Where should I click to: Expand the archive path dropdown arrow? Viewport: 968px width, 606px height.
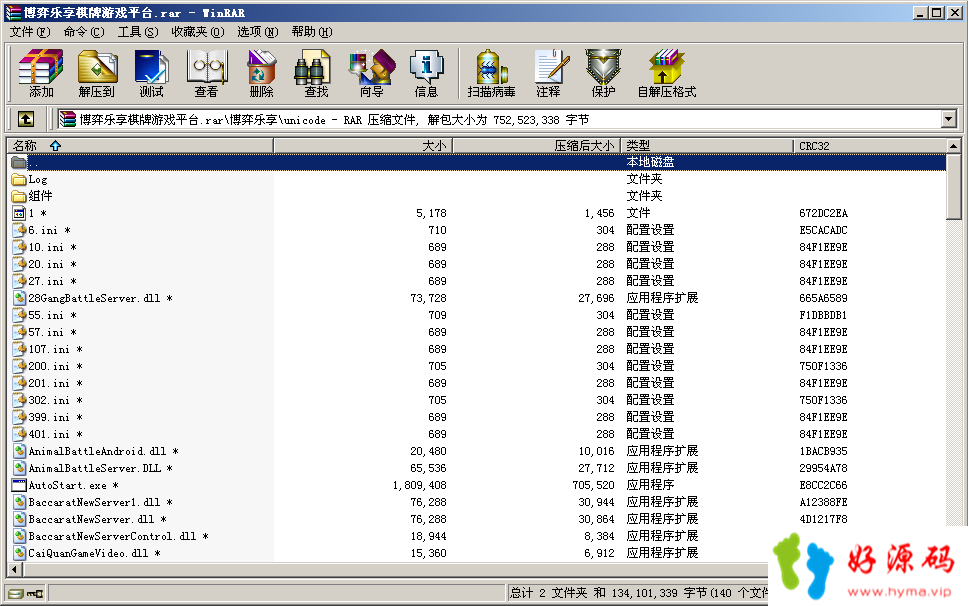(949, 118)
